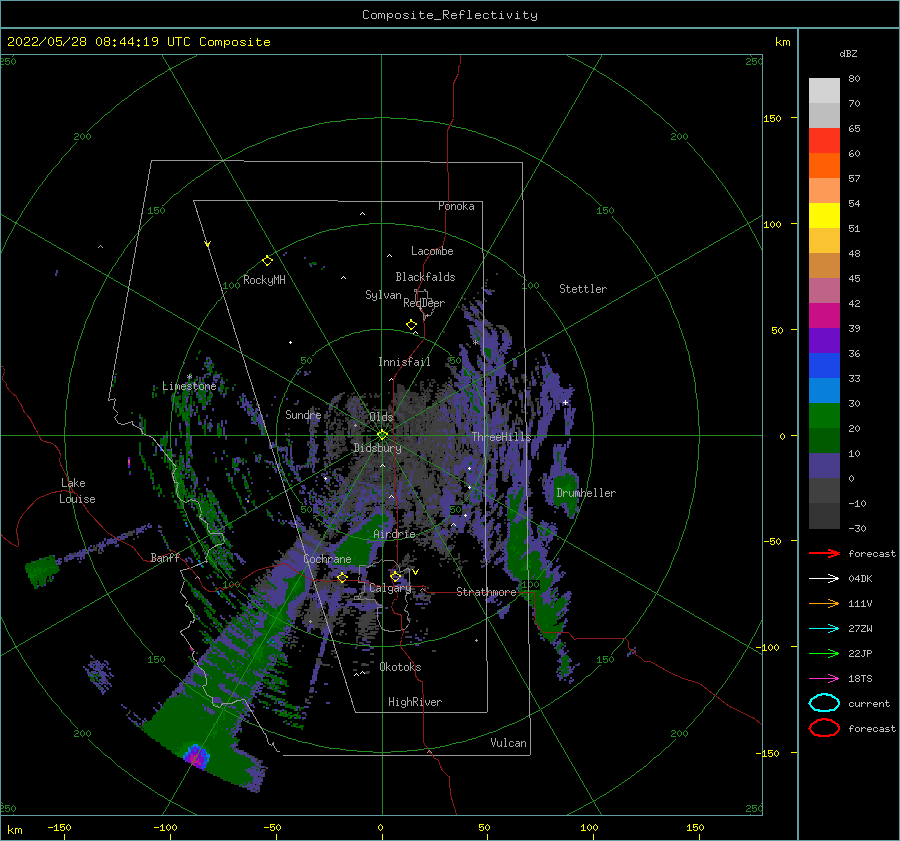Select the dark orange 57–60 dBZ swatch
Viewport: 900px width, 841px height.
[x=824, y=166]
